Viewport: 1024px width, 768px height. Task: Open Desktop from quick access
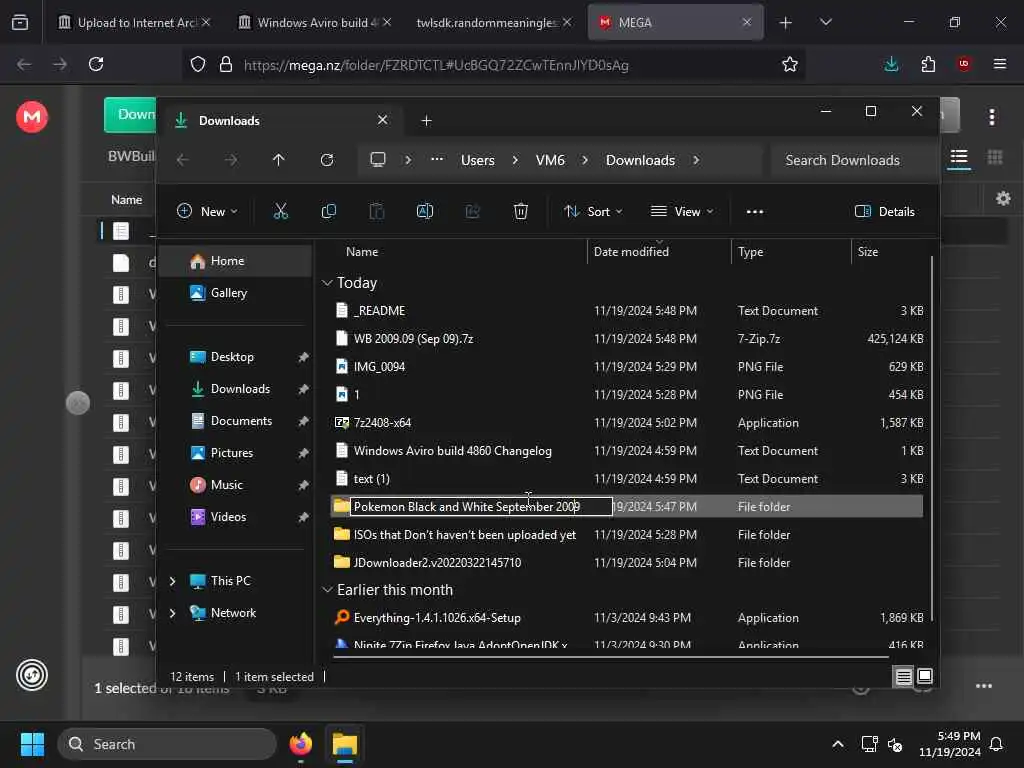(232, 357)
